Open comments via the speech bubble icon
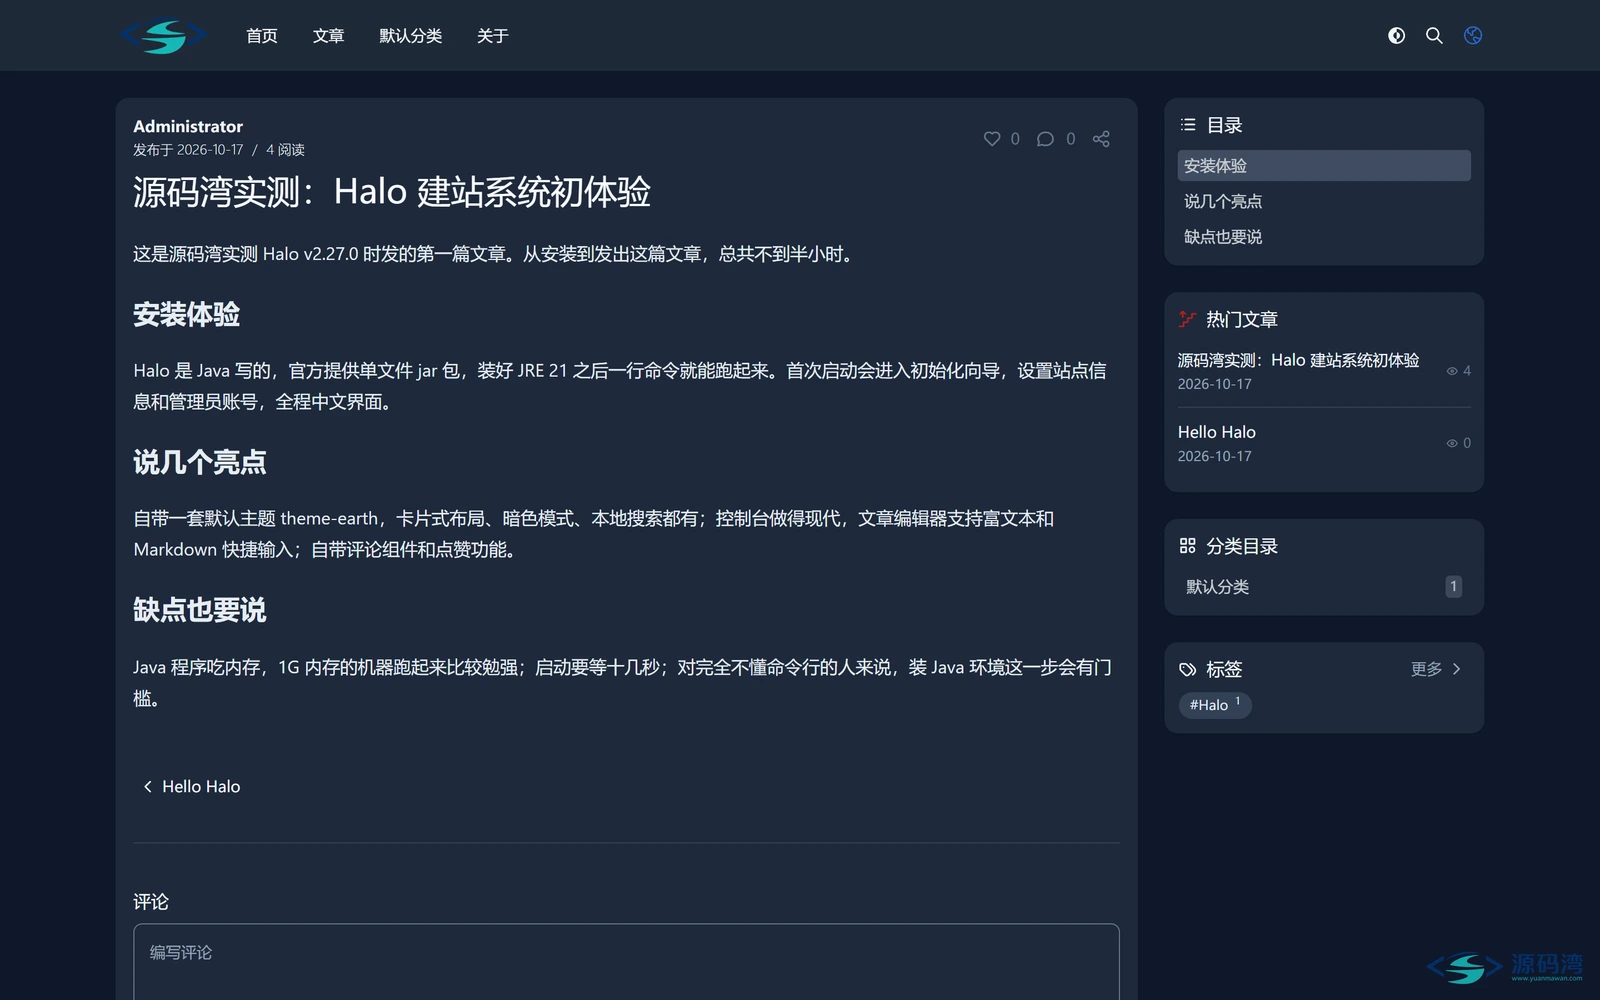 pos(1045,139)
